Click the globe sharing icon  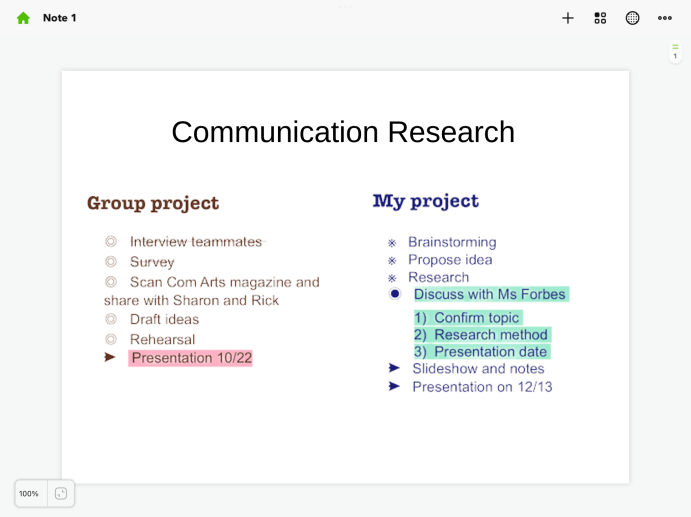[632, 18]
